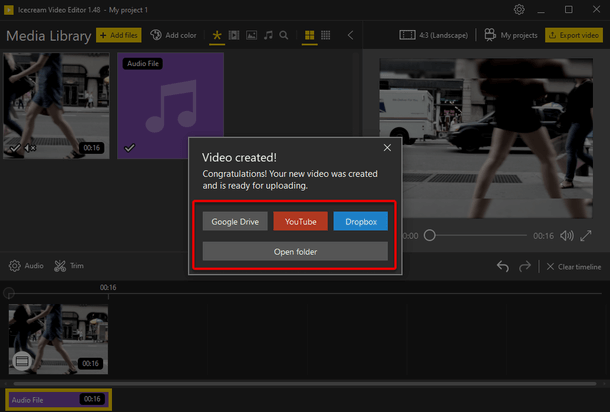Viewport: 610px width, 412px height.
Task: Collapse the Media Library panel arrow
Action: (x=351, y=35)
